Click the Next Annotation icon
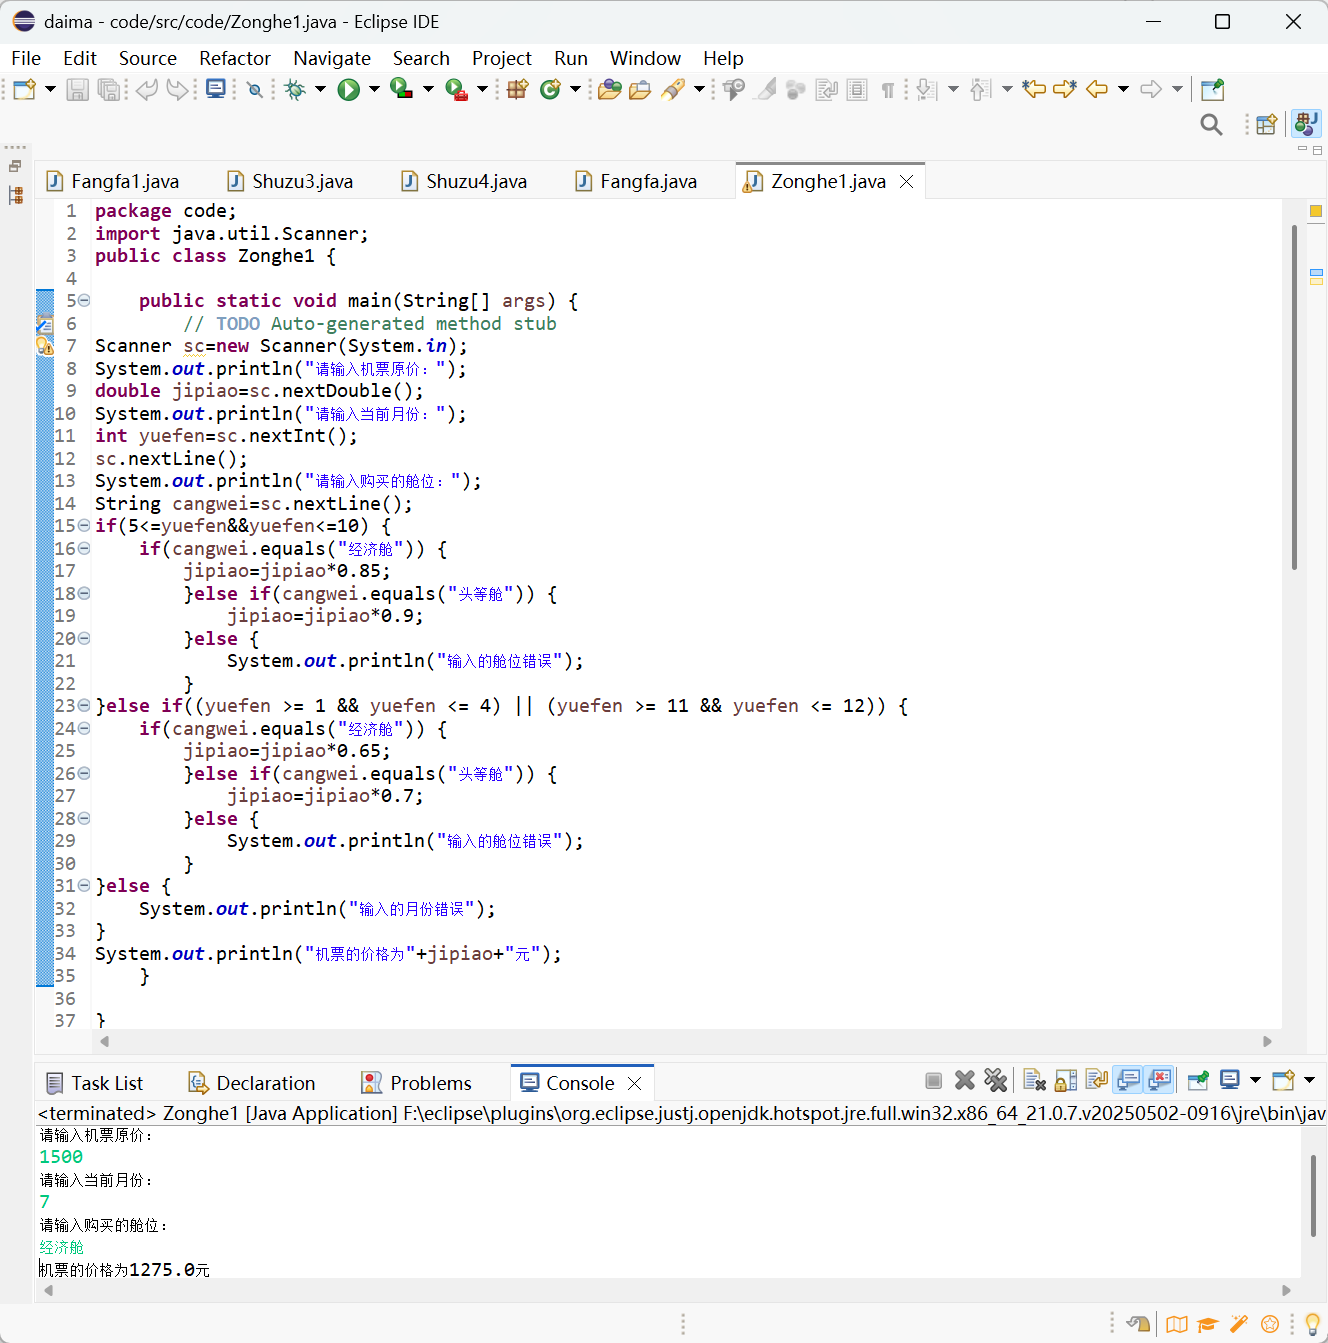The image size is (1328, 1343). coord(927,90)
